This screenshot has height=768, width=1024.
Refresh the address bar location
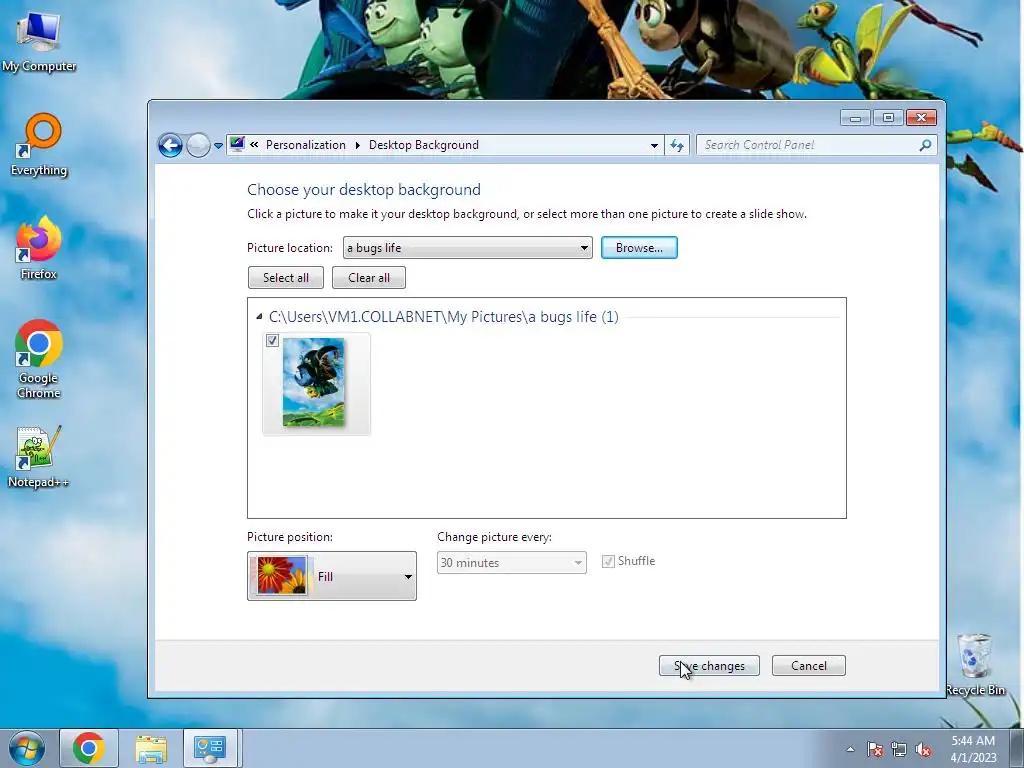pos(677,145)
